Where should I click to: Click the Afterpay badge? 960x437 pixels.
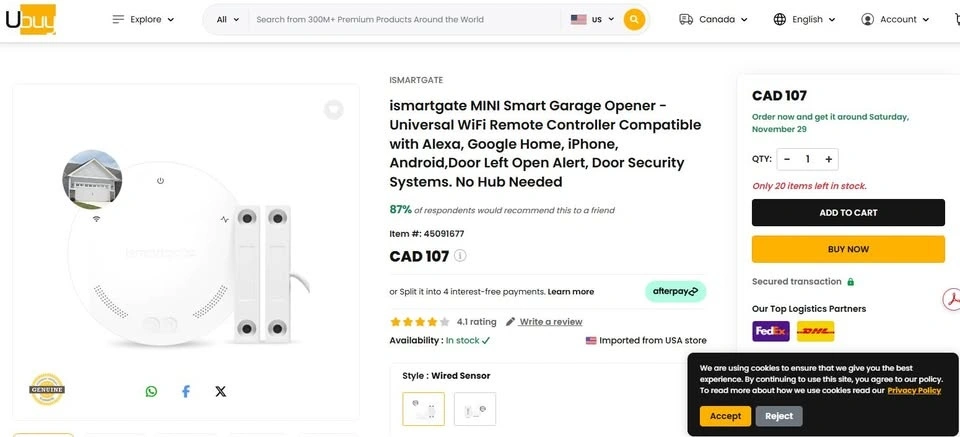[675, 291]
